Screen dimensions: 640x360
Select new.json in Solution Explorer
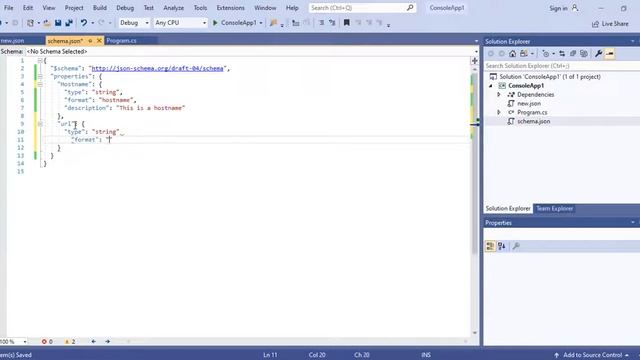click(529, 104)
